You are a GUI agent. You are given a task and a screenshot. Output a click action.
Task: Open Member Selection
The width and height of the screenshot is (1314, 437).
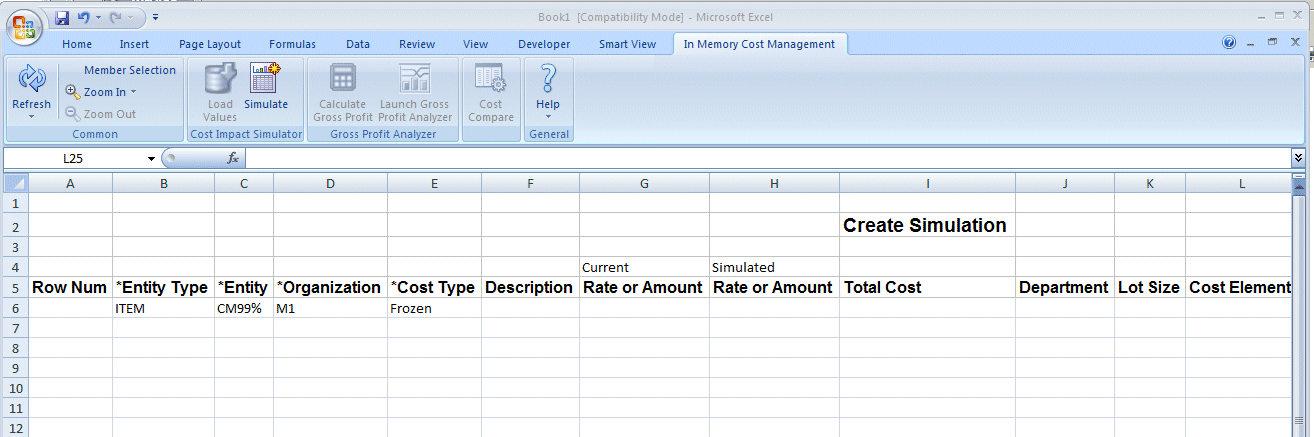pos(129,70)
